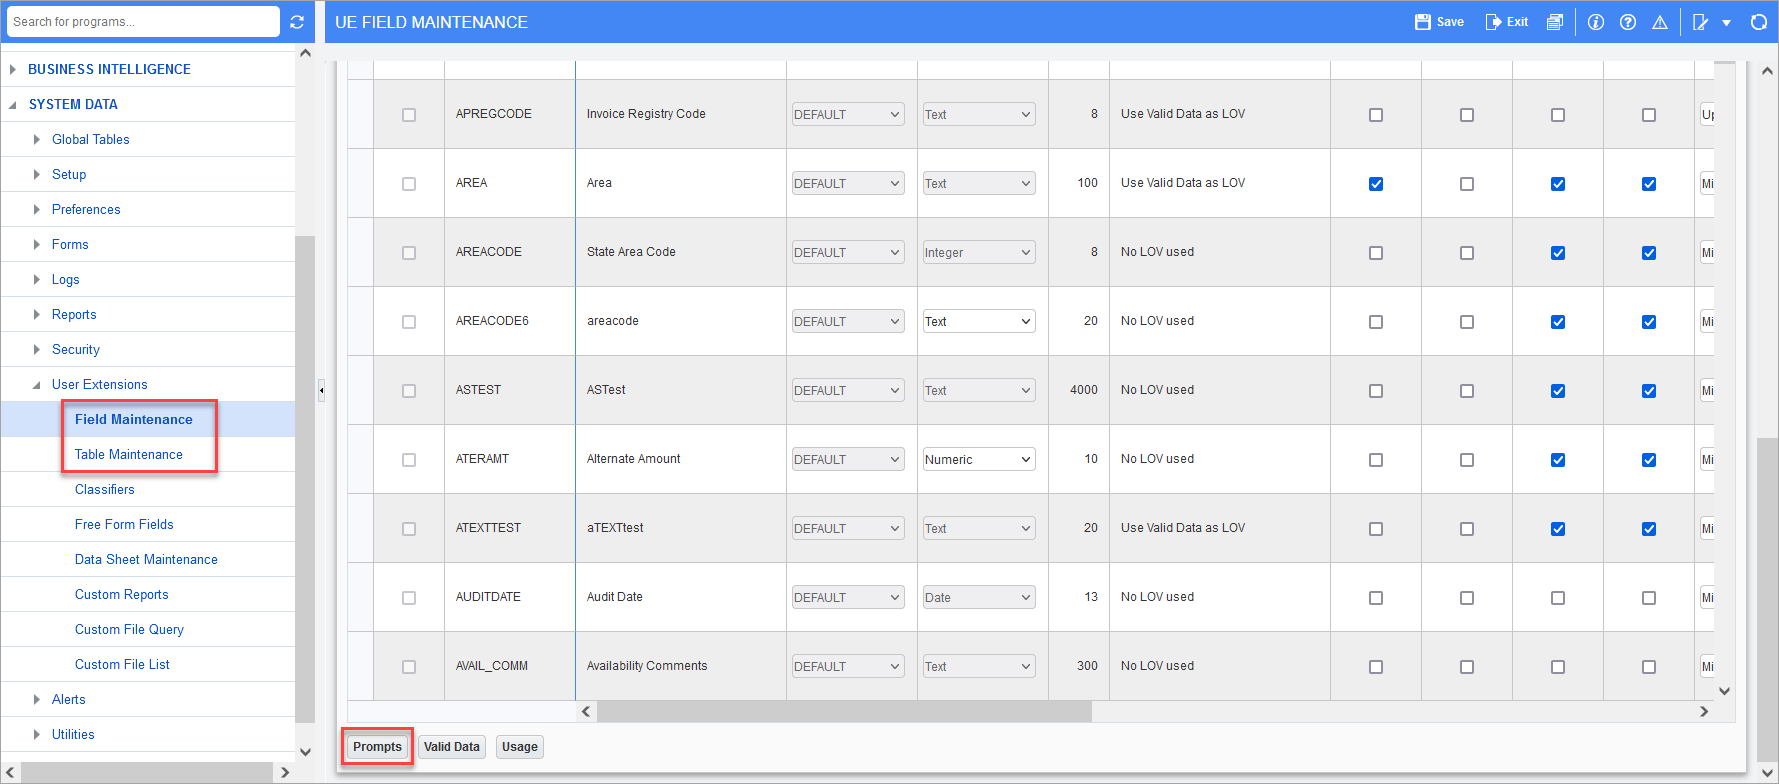Open Custom Reports link
Screen dimensions: 1779x784
[122, 594]
